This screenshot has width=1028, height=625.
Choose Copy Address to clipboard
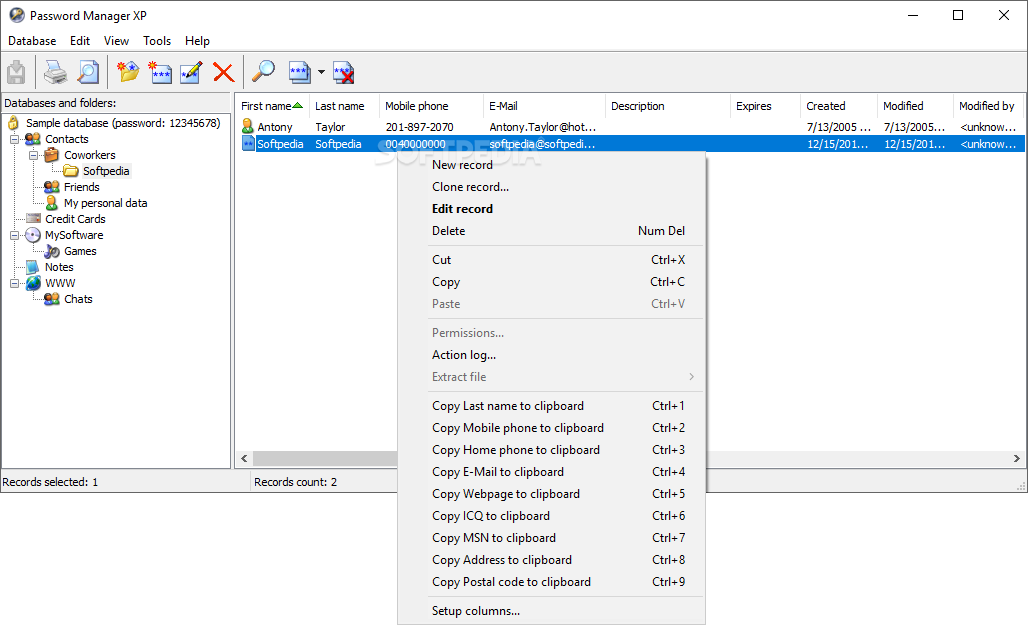(x=551, y=560)
